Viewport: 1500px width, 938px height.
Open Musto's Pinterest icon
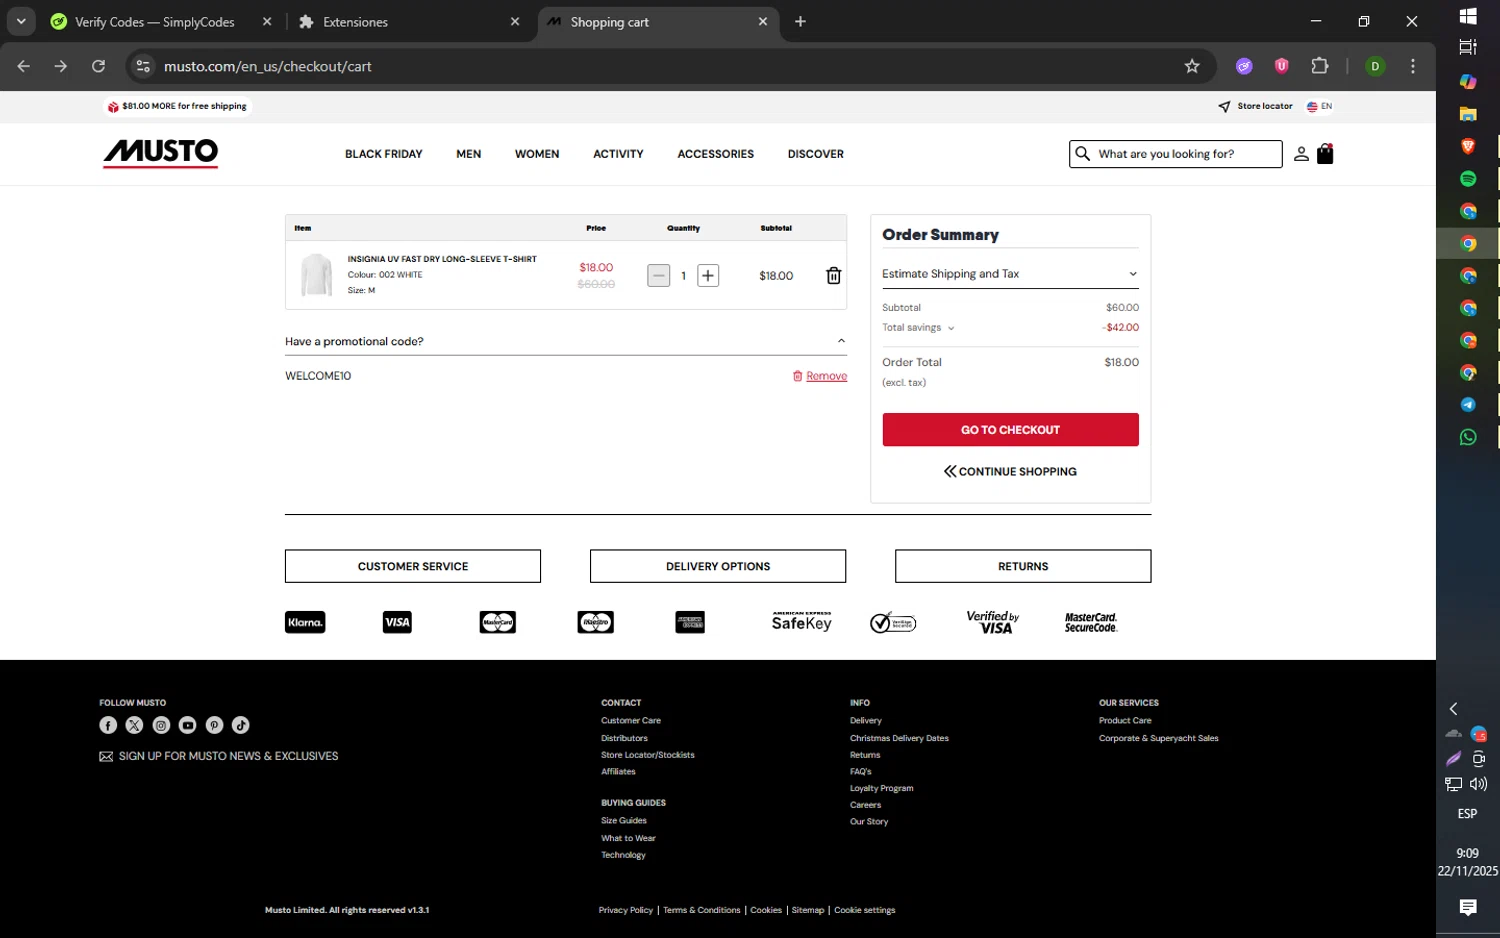(214, 725)
